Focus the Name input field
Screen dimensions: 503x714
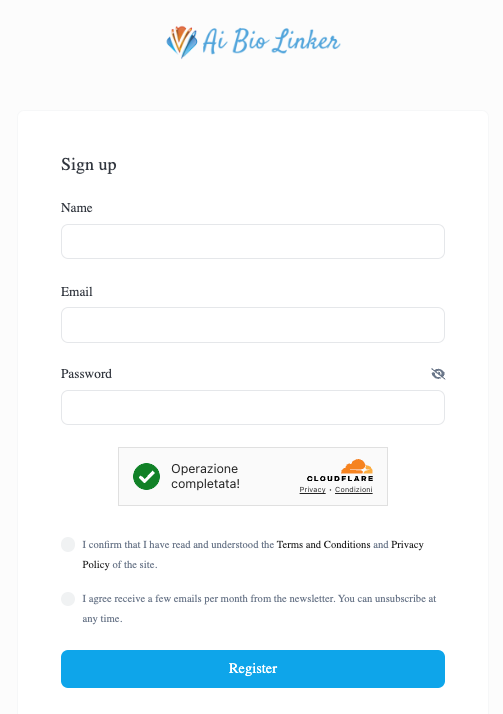(253, 241)
